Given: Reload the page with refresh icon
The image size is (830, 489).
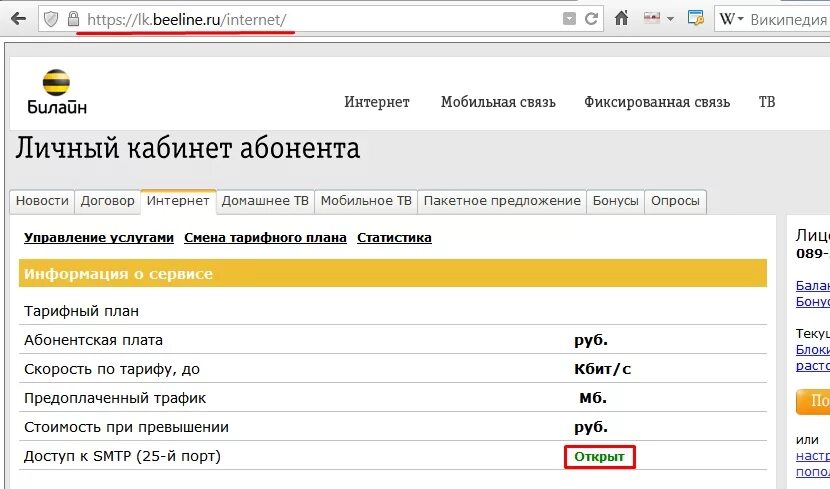Looking at the screenshot, I should (591, 19).
